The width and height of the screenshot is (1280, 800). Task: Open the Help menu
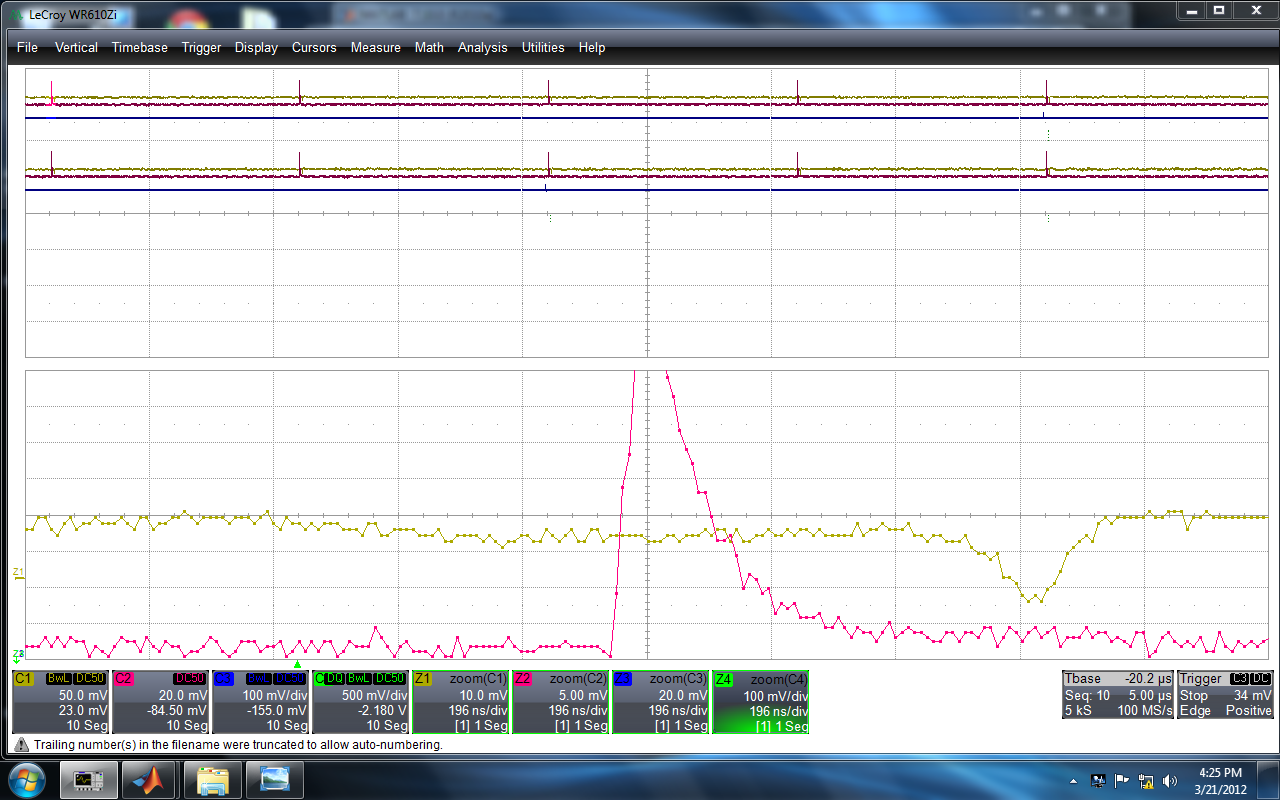pos(592,48)
